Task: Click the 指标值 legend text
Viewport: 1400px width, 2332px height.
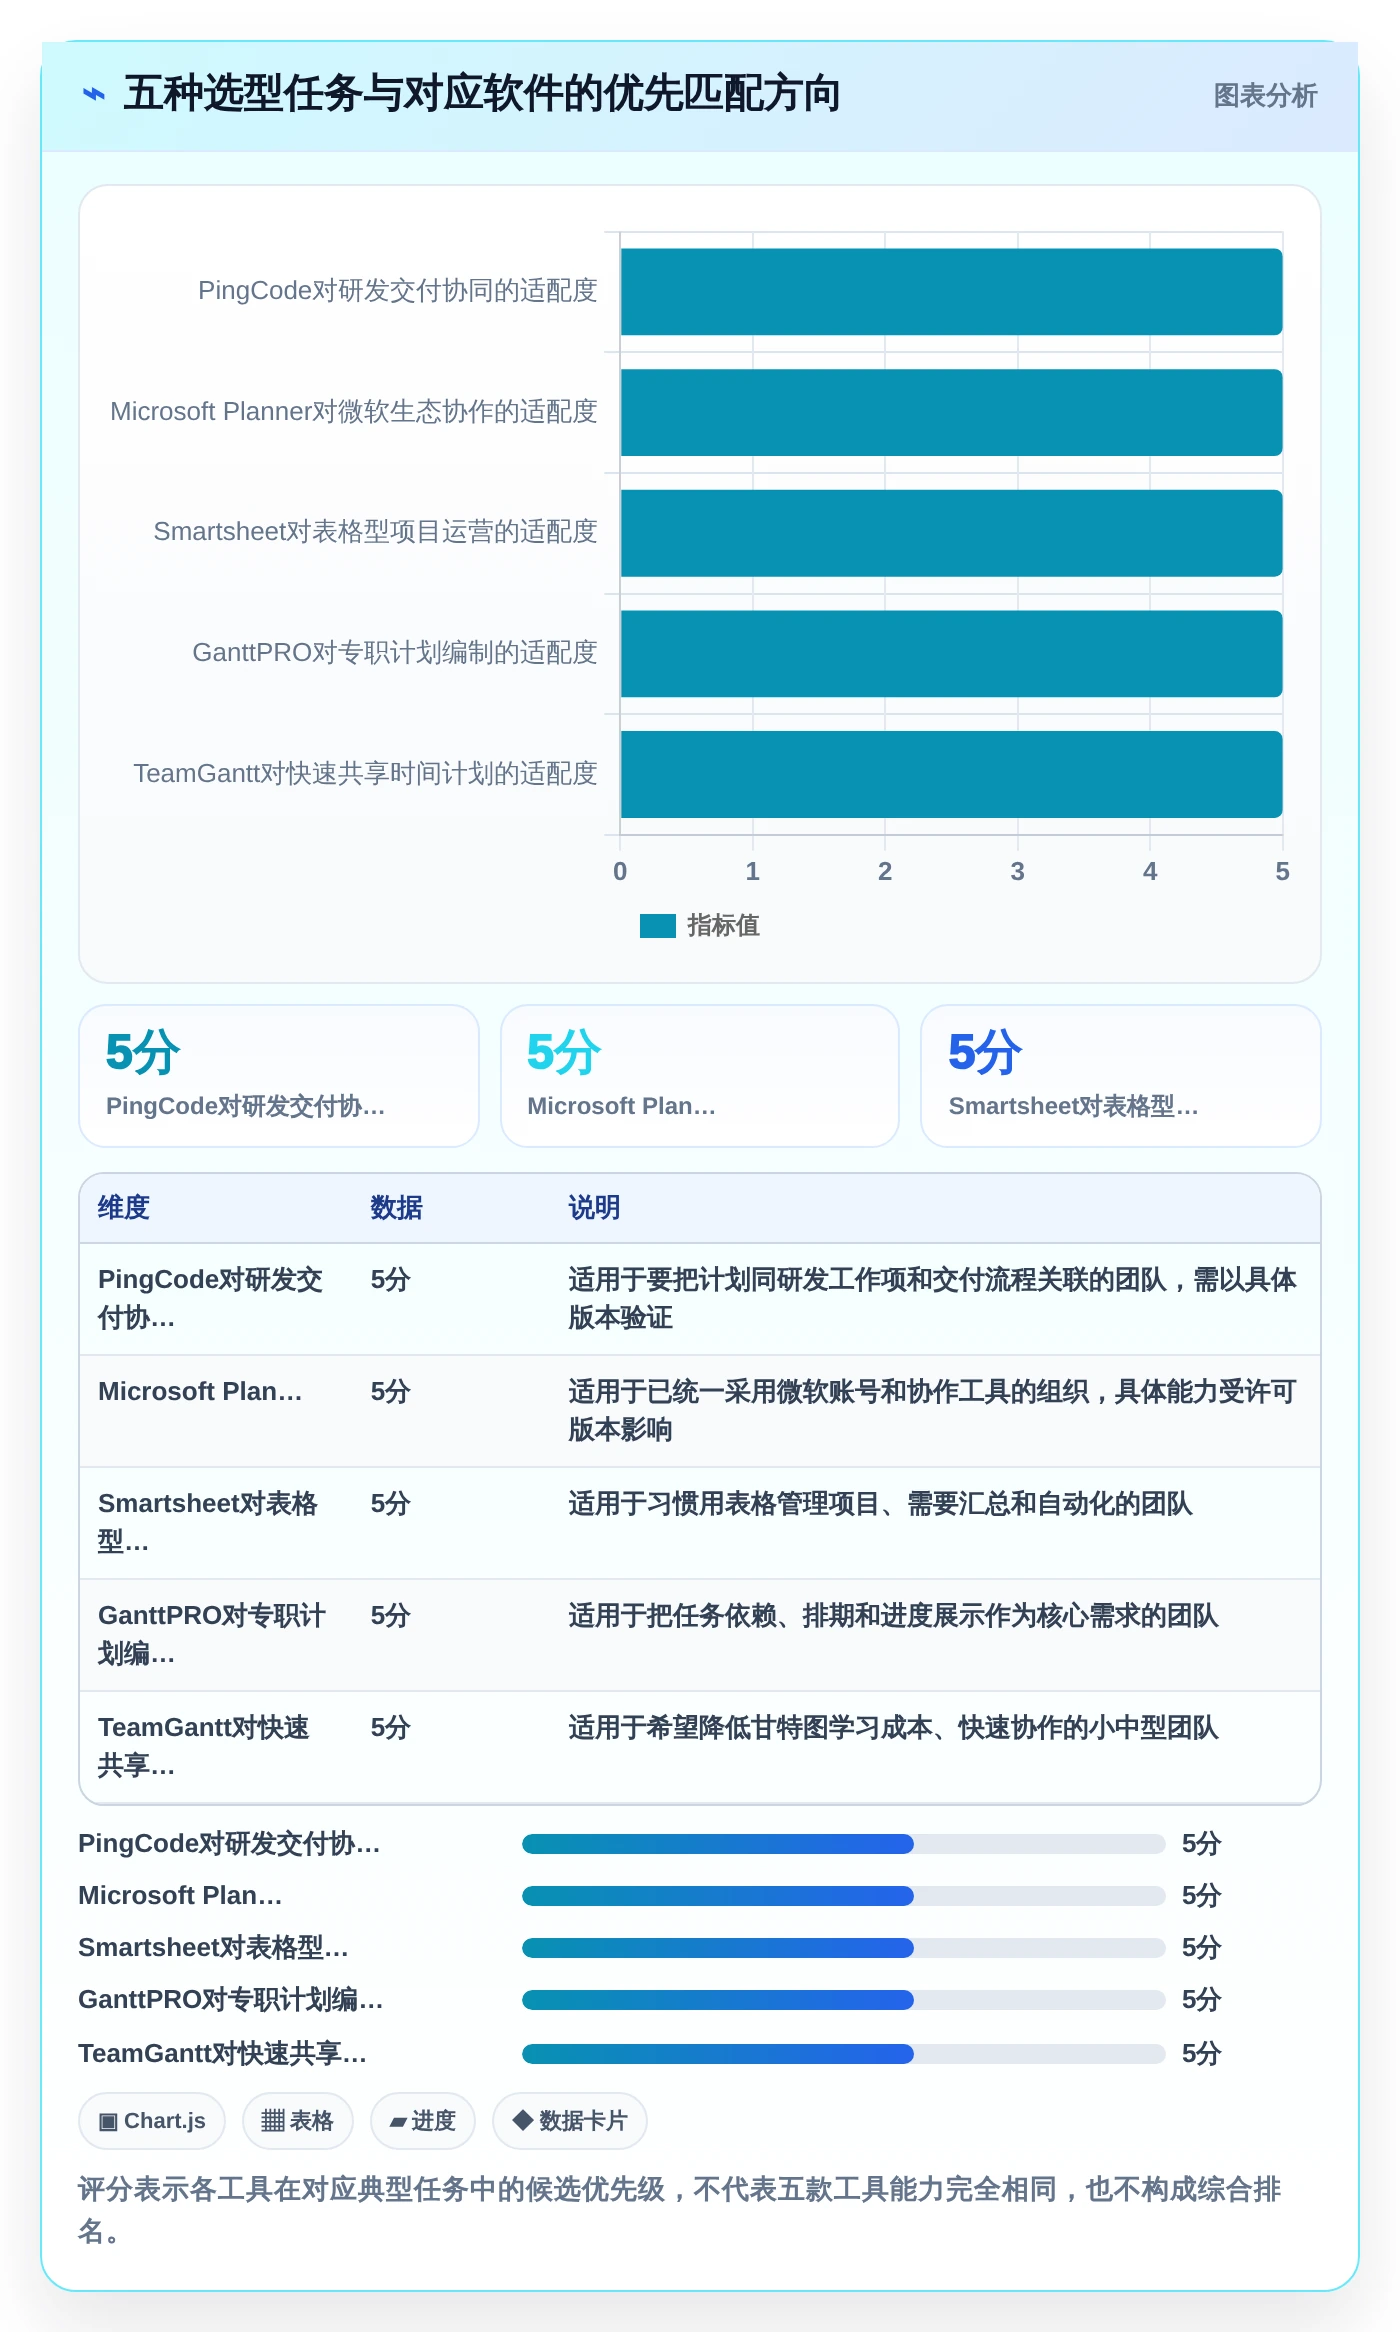Action: click(724, 926)
